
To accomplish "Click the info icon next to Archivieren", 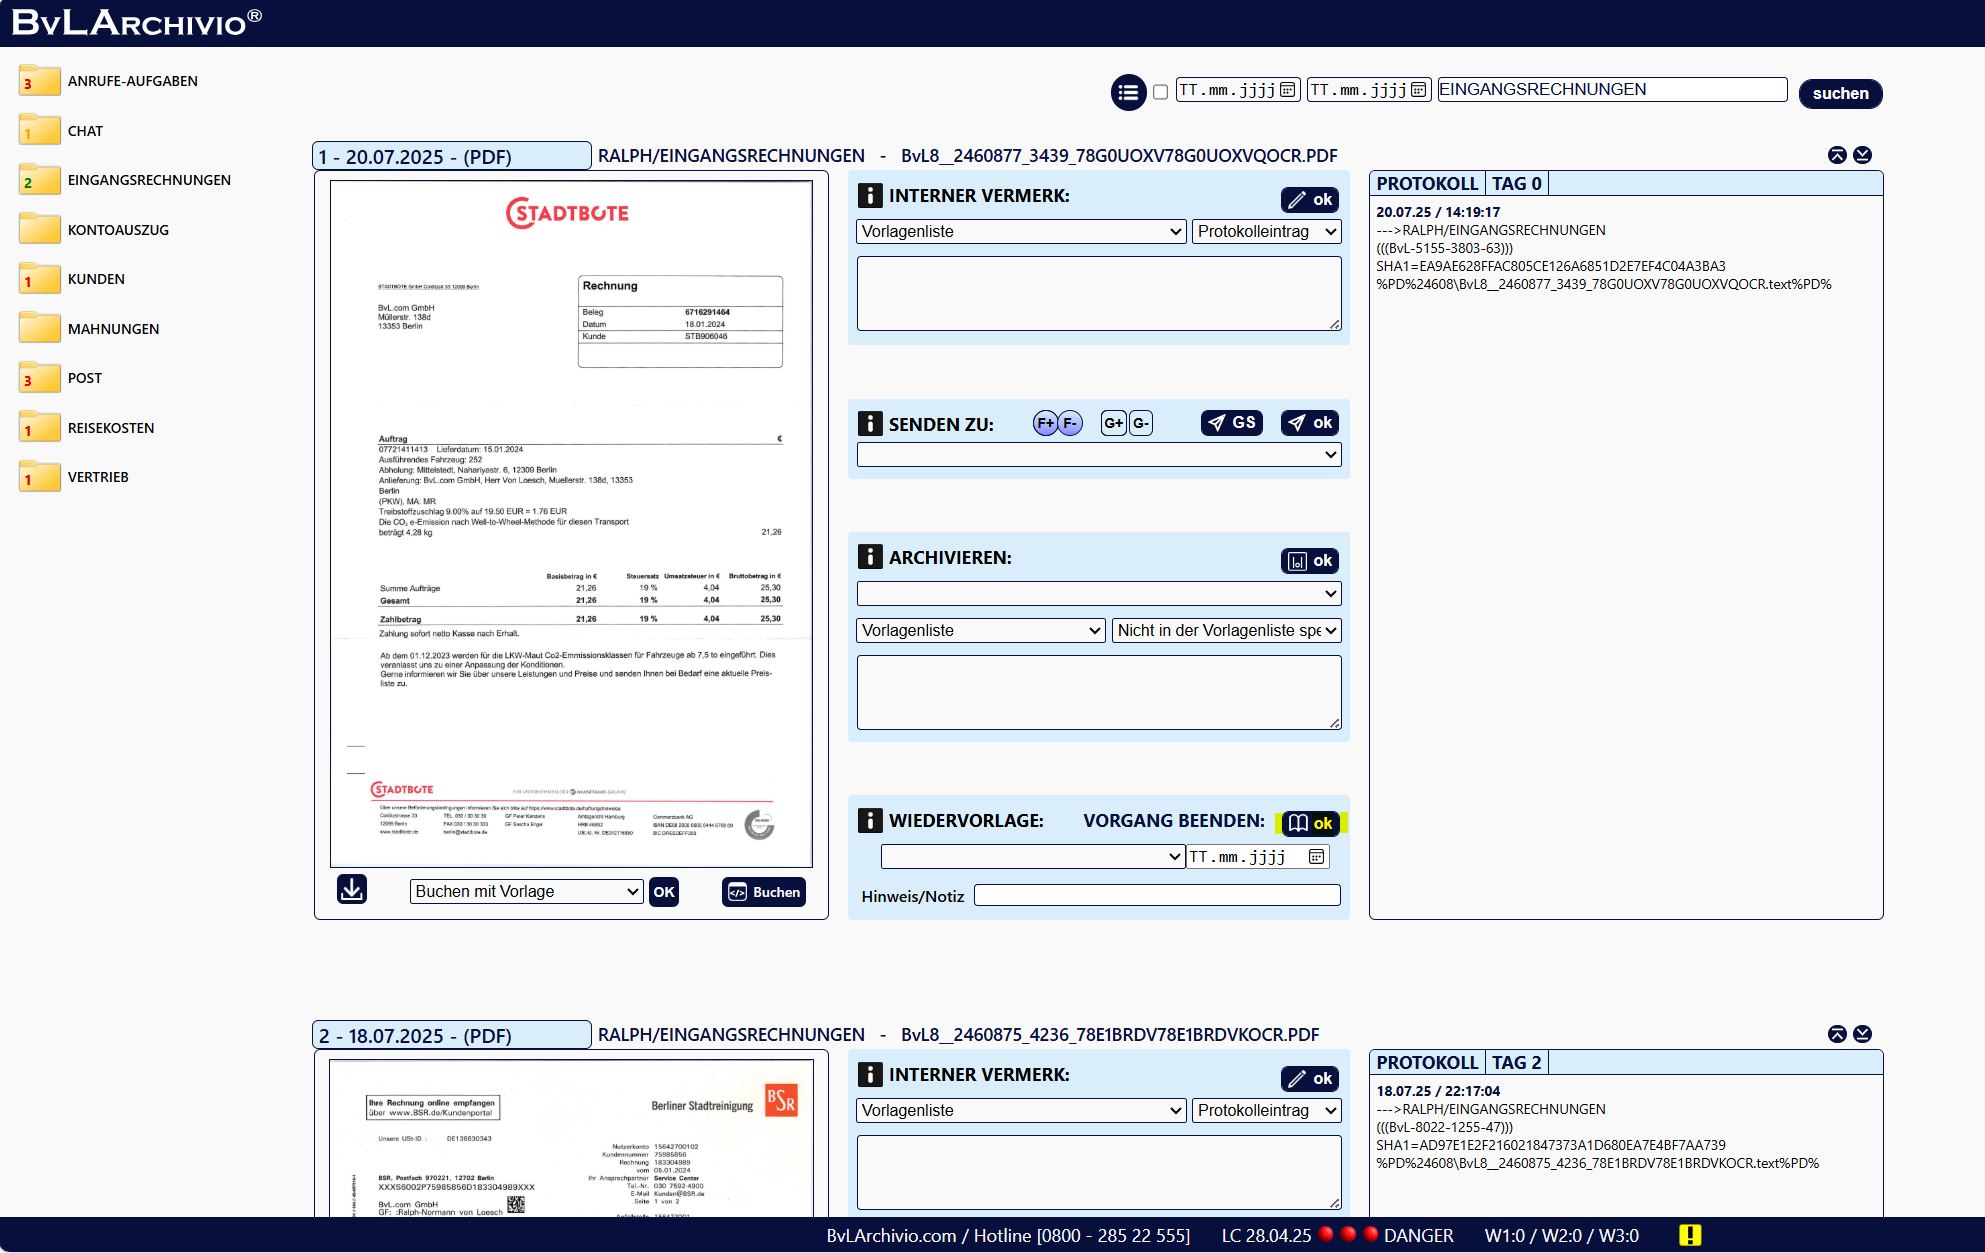I will click(x=870, y=557).
